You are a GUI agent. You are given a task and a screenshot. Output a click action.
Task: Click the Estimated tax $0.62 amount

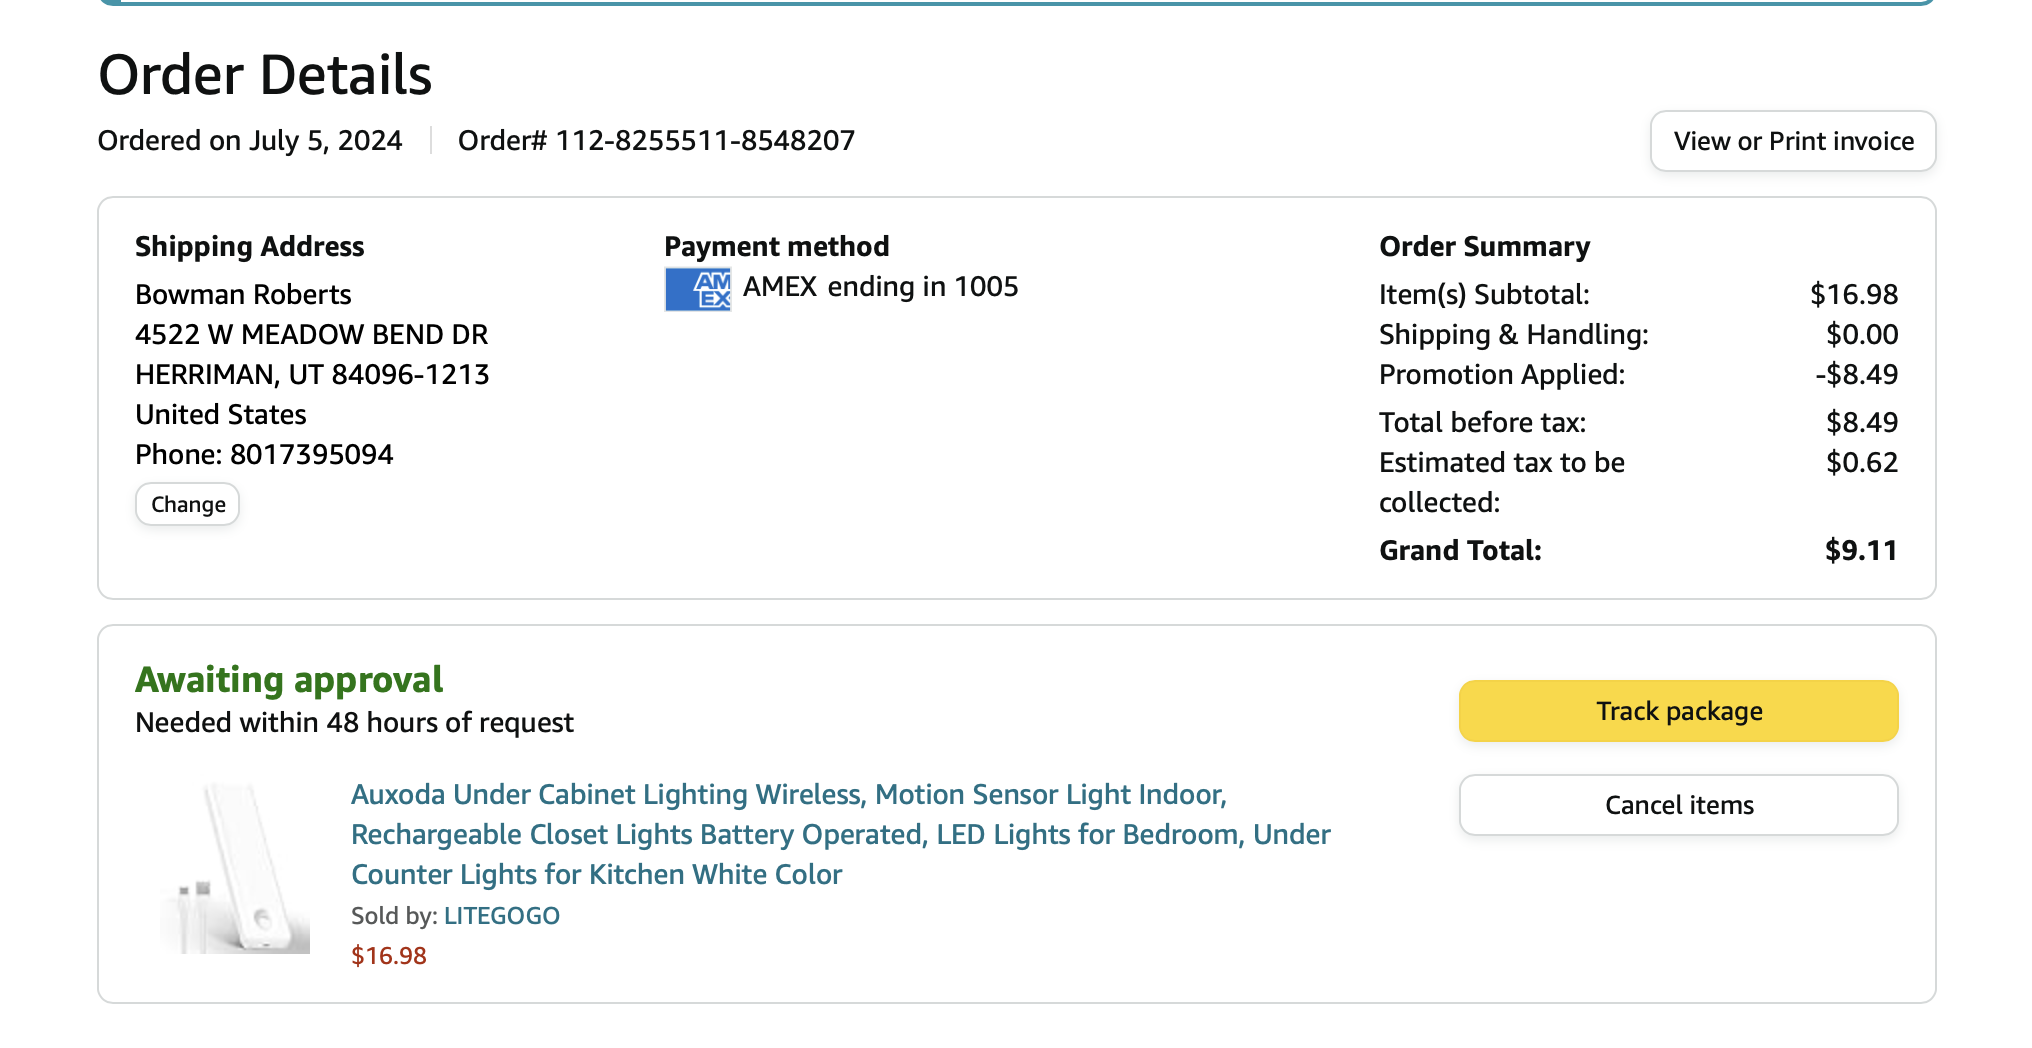click(x=1862, y=462)
